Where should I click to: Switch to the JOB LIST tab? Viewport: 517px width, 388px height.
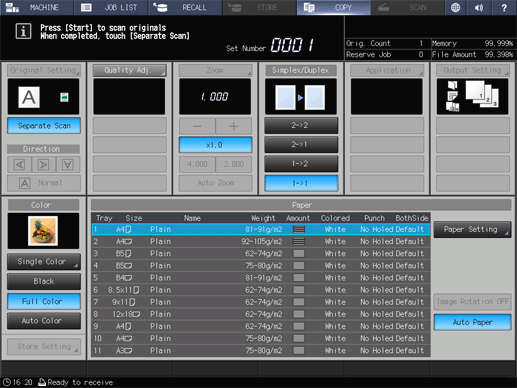(111, 7)
